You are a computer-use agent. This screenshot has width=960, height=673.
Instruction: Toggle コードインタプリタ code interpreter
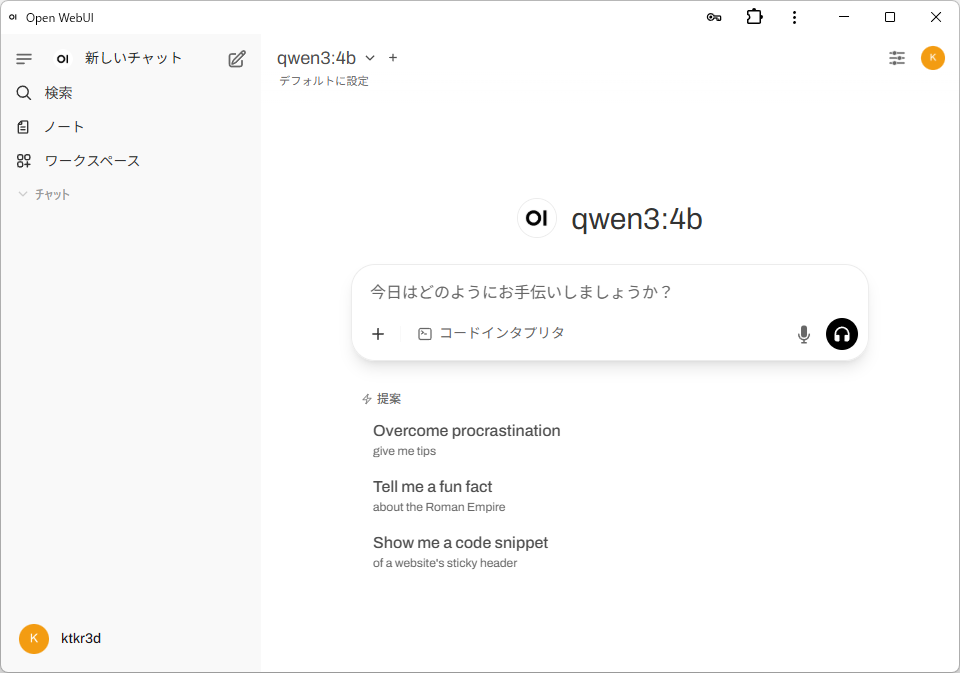click(491, 334)
